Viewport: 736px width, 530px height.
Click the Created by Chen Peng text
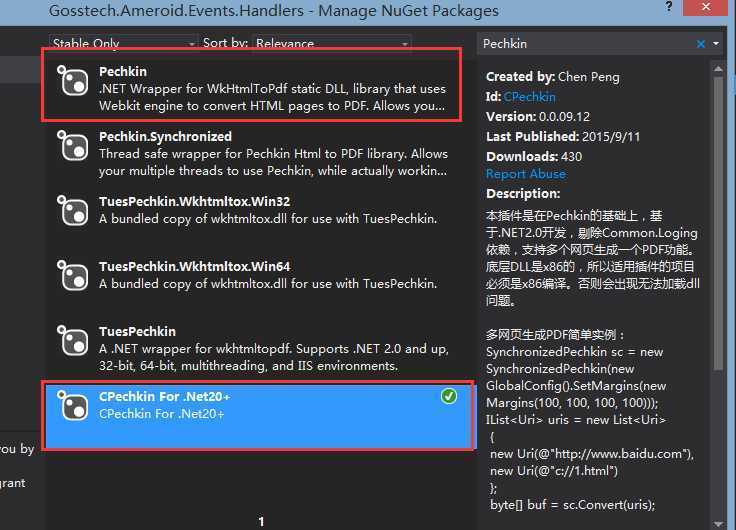coord(552,77)
